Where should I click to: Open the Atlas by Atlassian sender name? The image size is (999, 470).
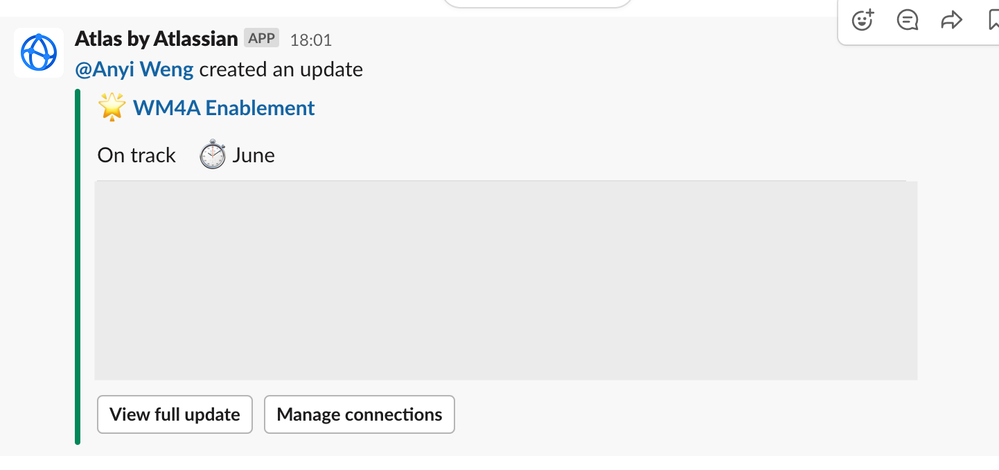156,39
